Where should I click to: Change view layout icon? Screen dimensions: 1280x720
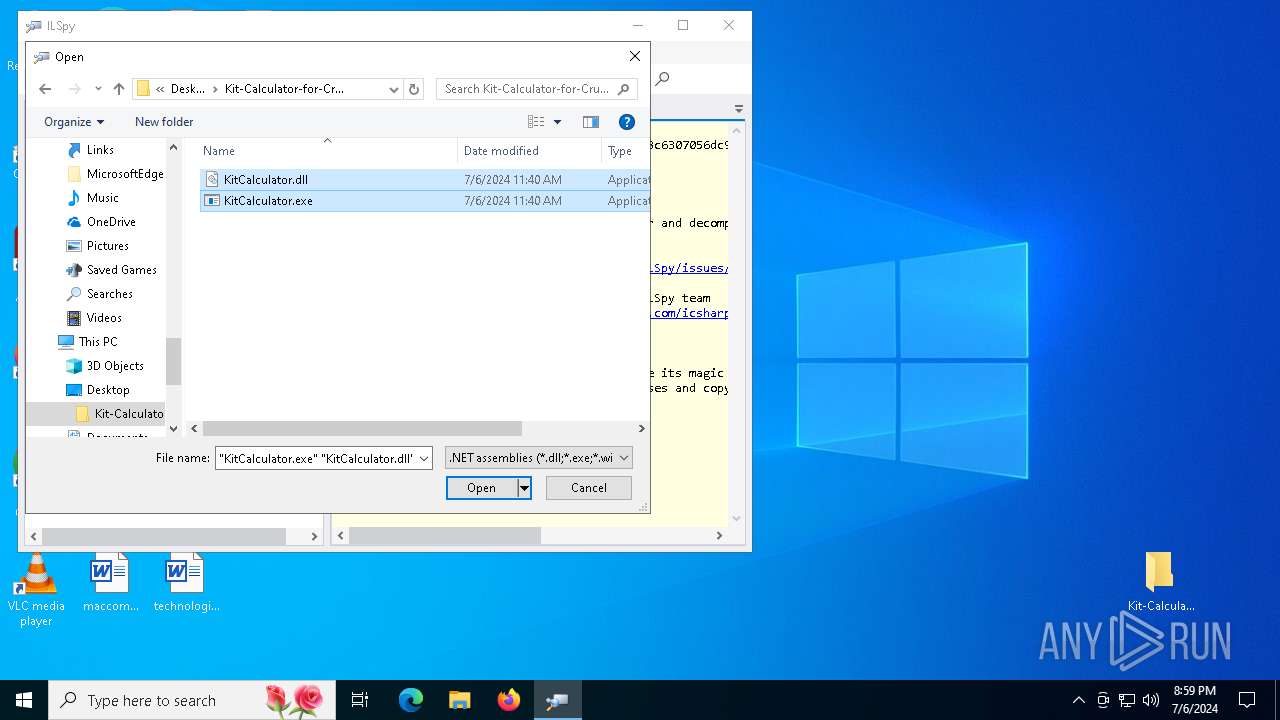pyautogui.click(x=536, y=122)
